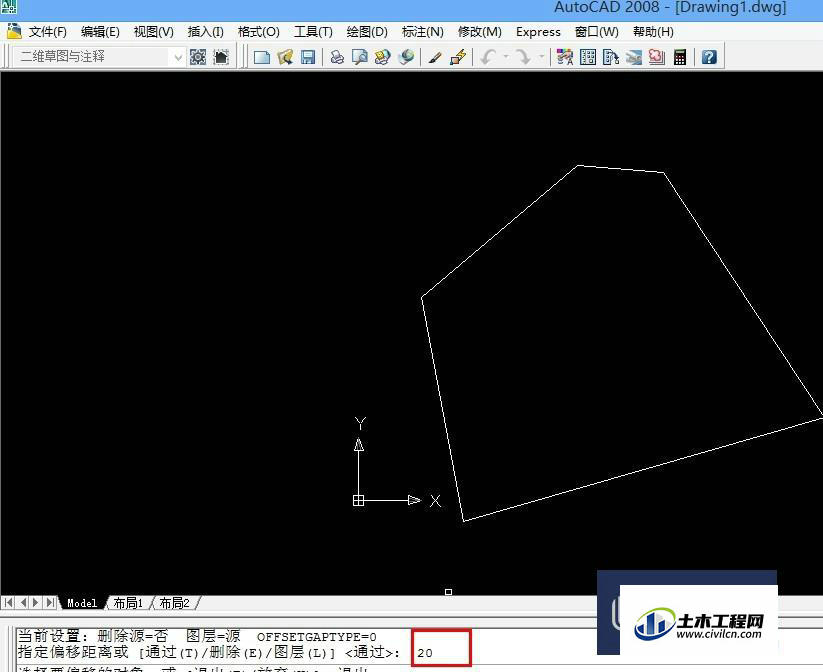Open the 绘图(D) menu
The image size is (823, 672).
tap(367, 32)
